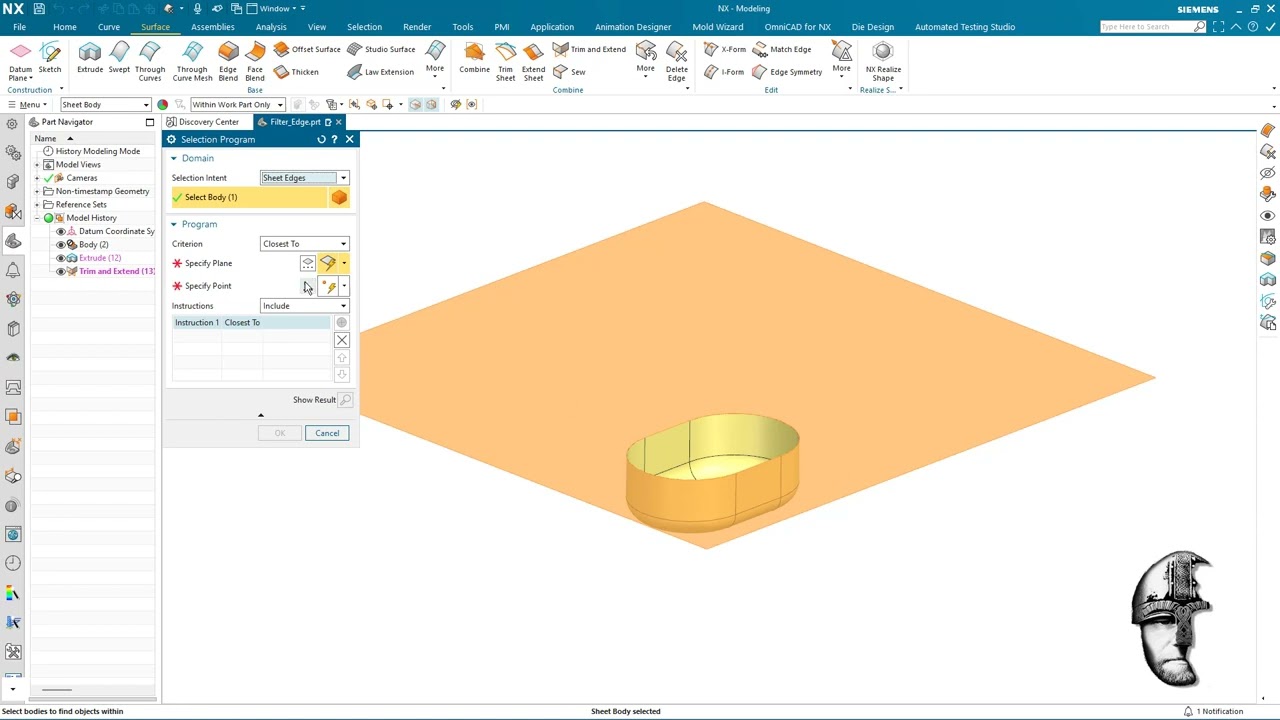The image size is (1280, 720).
Task: Open the Extend Sheet tool
Action: [x=533, y=62]
